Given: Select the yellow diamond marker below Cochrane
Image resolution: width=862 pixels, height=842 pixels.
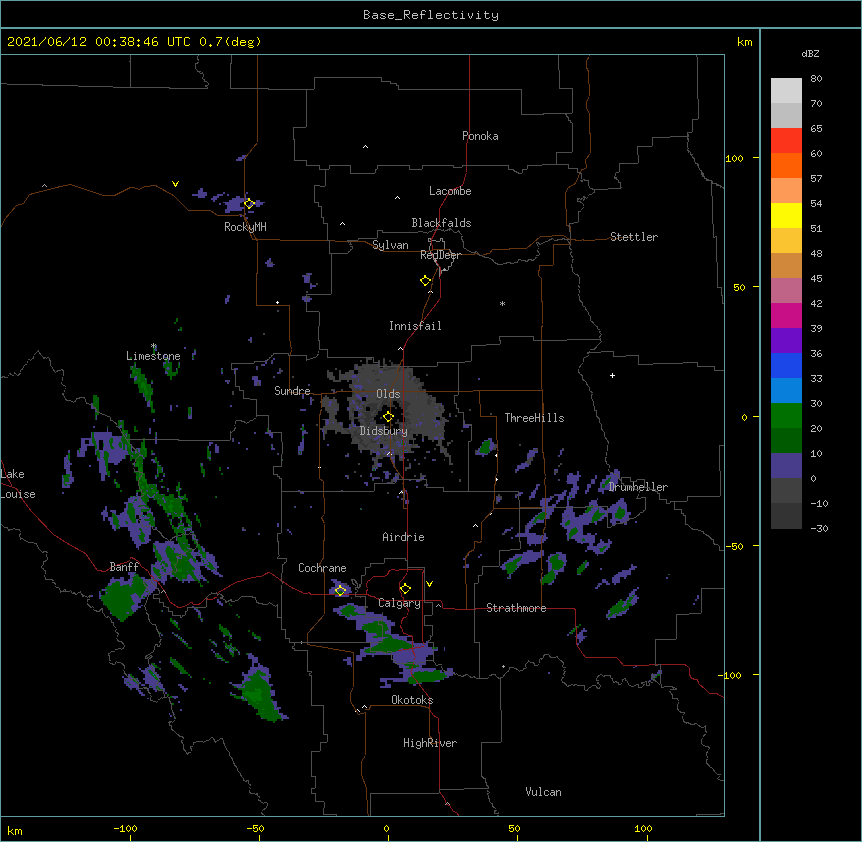Looking at the screenshot, I should [340, 590].
